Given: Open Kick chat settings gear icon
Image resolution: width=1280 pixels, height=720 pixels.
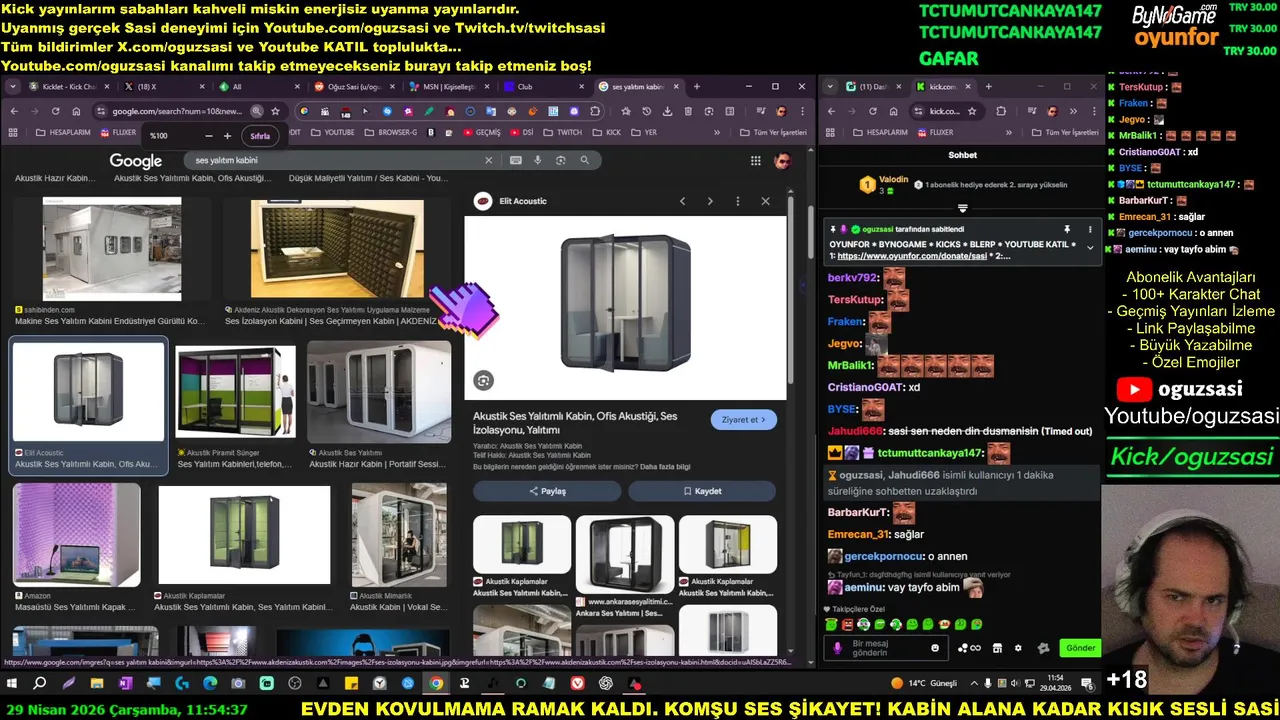Looking at the screenshot, I should (1018, 648).
